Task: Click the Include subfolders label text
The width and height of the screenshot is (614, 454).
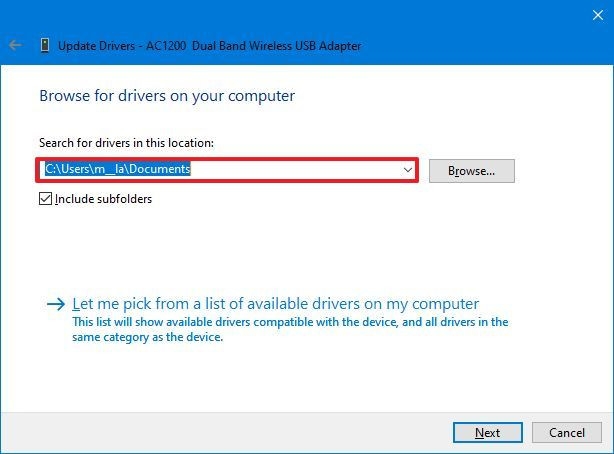Action: tap(103, 199)
